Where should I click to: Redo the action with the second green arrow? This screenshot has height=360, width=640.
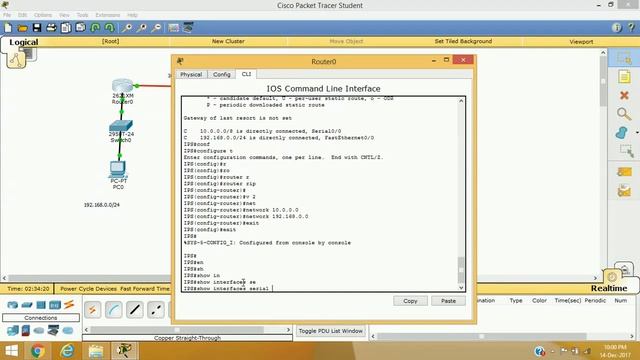pyautogui.click(x=109, y=28)
